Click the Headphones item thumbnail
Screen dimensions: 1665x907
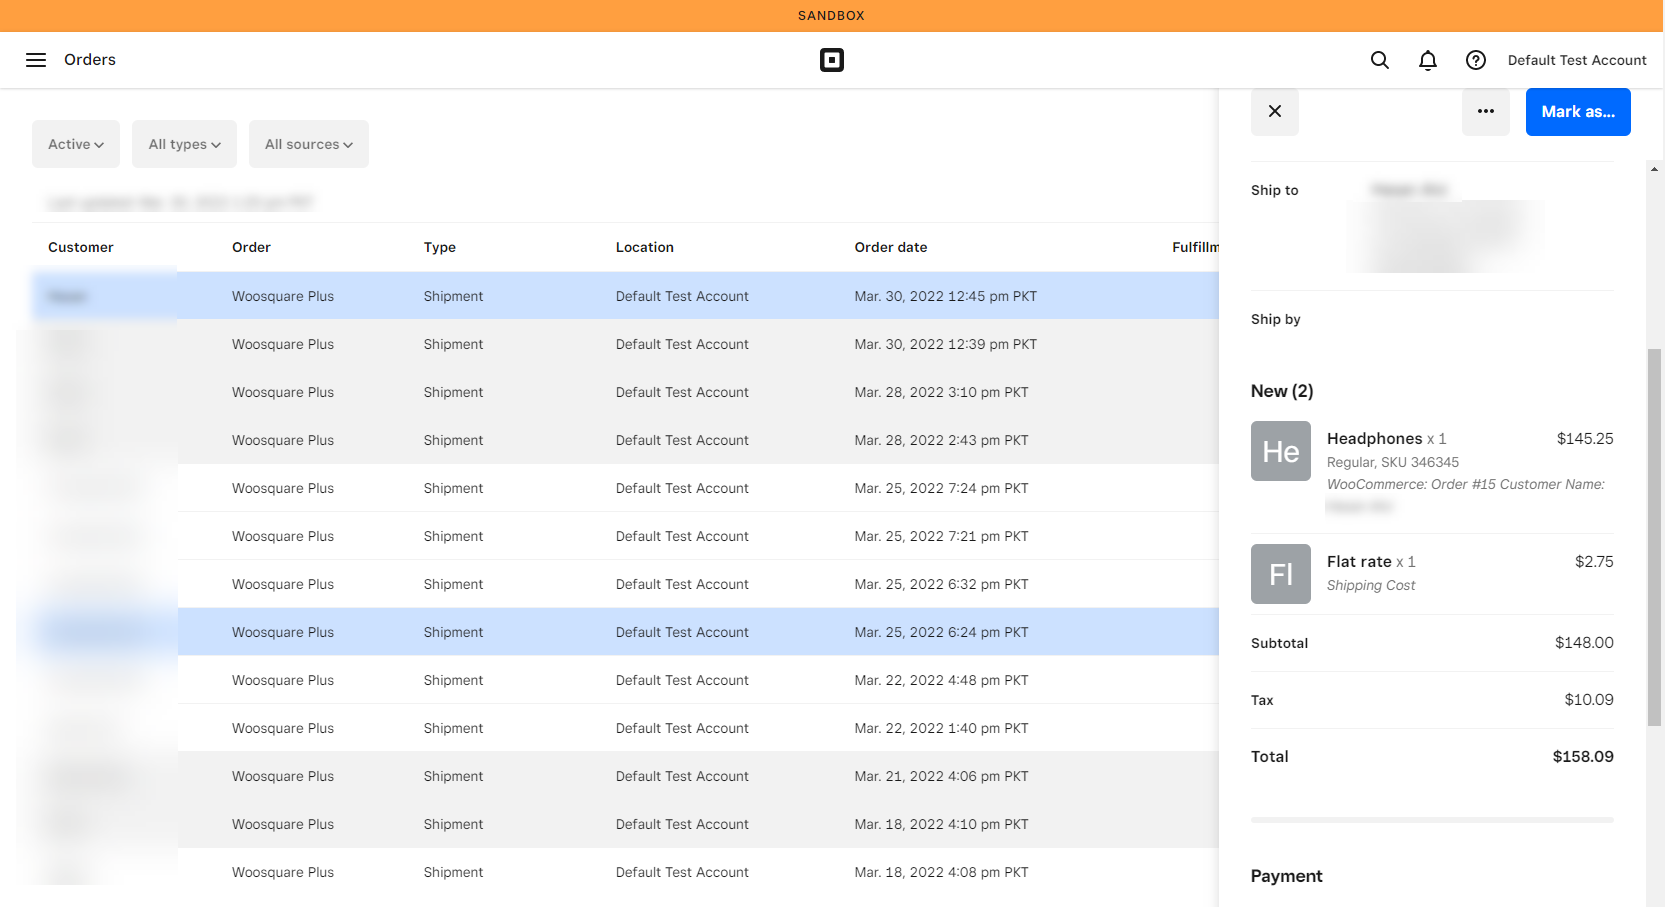click(1281, 451)
